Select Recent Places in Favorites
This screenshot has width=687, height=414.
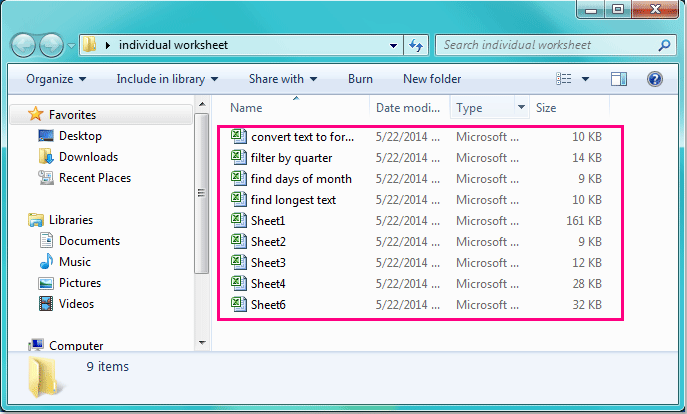[94, 178]
